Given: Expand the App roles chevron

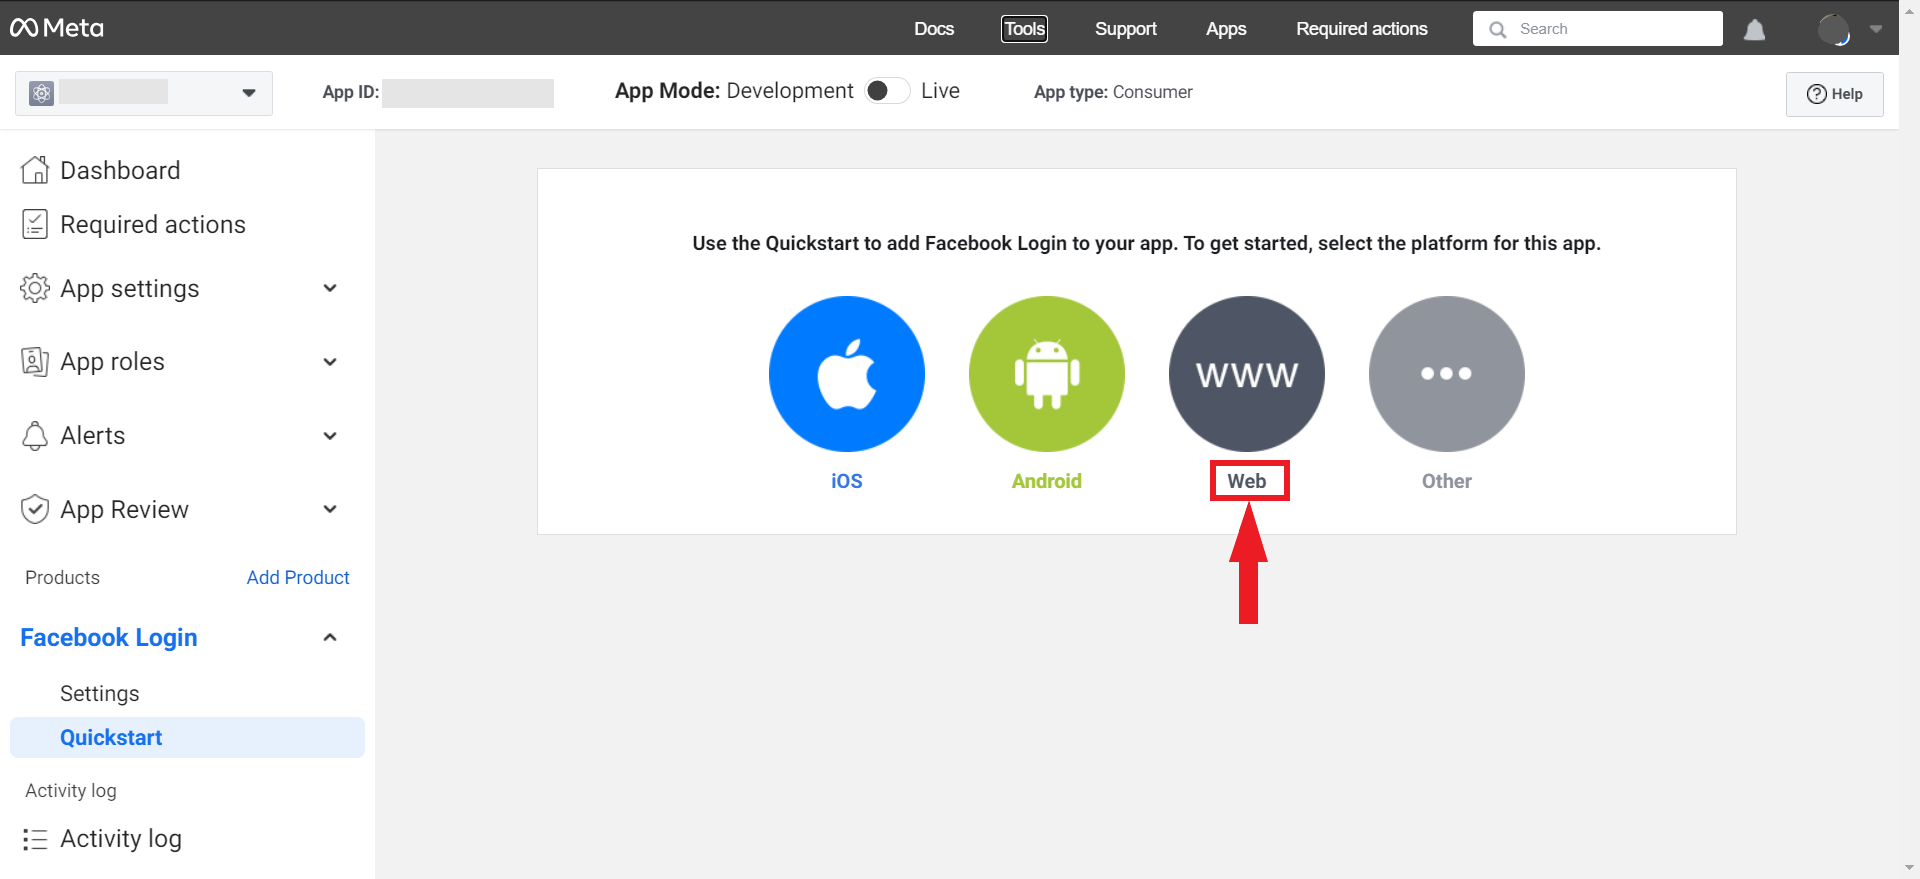Looking at the screenshot, I should click(x=330, y=362).
